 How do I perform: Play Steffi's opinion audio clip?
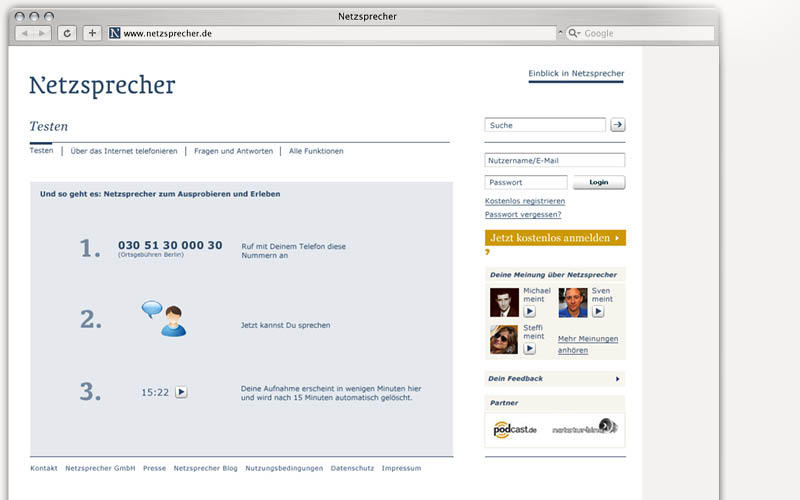pyautogui.click(x=530, y=348)
